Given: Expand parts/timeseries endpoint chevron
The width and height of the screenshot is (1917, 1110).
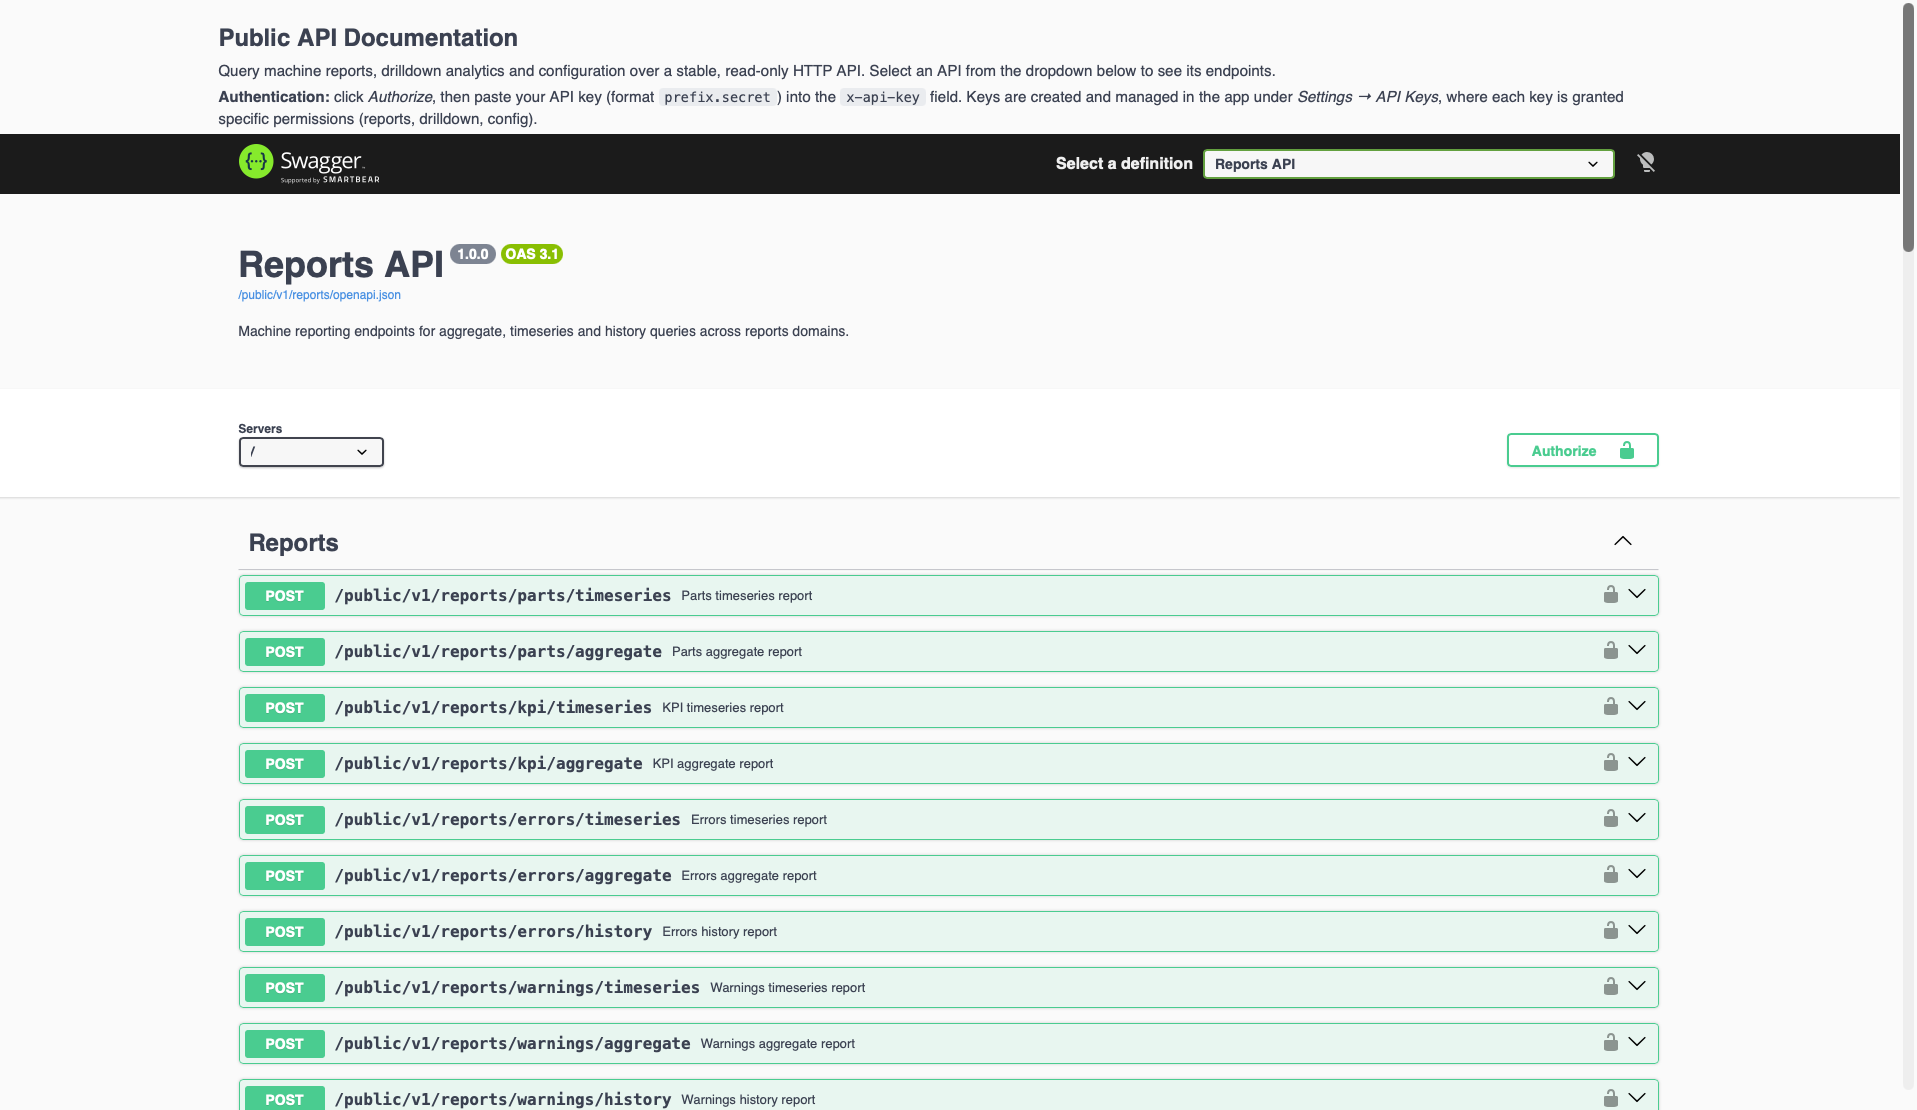Looking at the screenshot, I should [x=1636, y=594].
